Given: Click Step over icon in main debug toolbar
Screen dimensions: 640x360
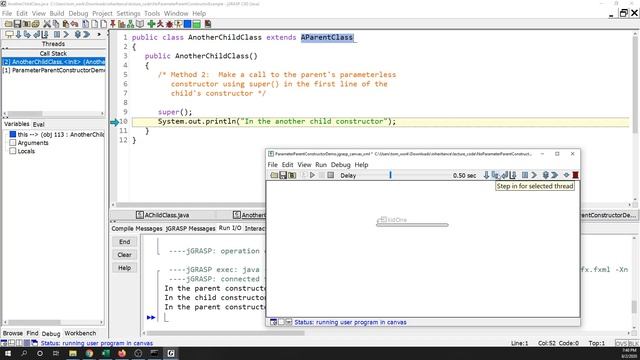Looking at the screenshot, I should point(18,35).
